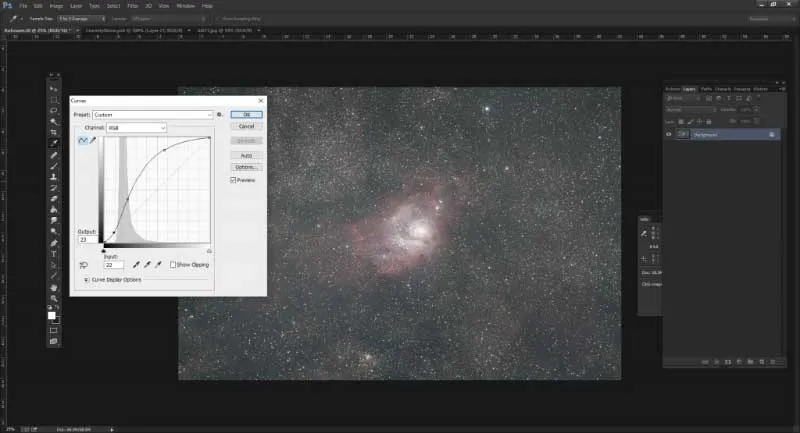
Task: Select the Zoom tool in toolbar
Action: tap(54, 298)
